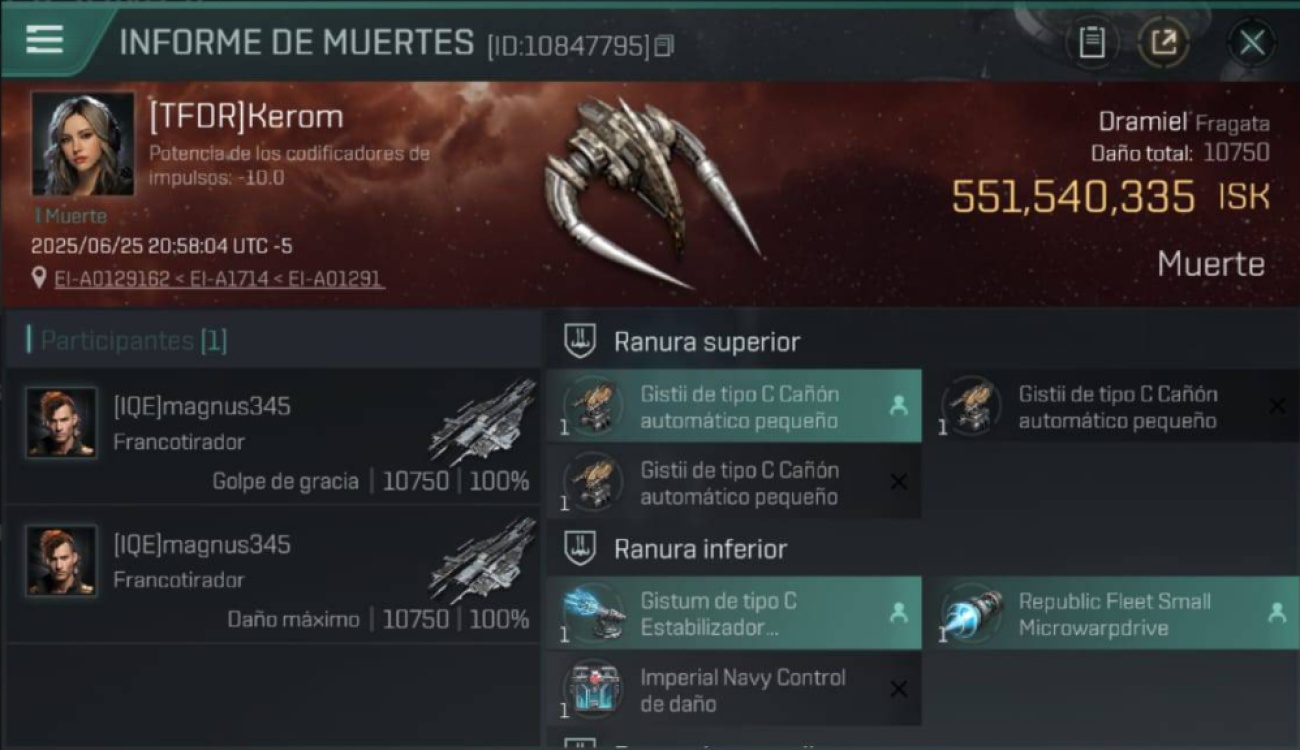
Task: Open the Kerom pilot portrait
Action: coord(83,145)
